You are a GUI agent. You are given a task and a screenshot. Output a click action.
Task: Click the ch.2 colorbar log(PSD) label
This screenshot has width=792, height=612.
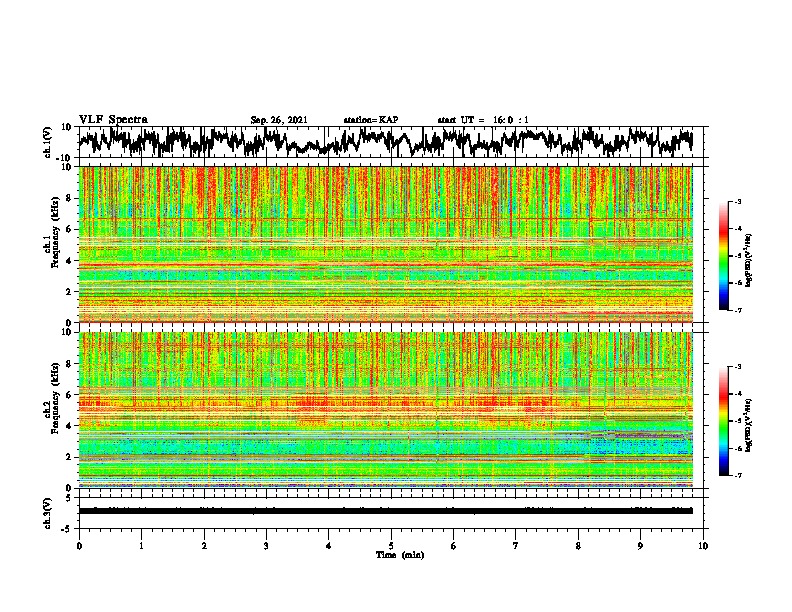[749, 425]
